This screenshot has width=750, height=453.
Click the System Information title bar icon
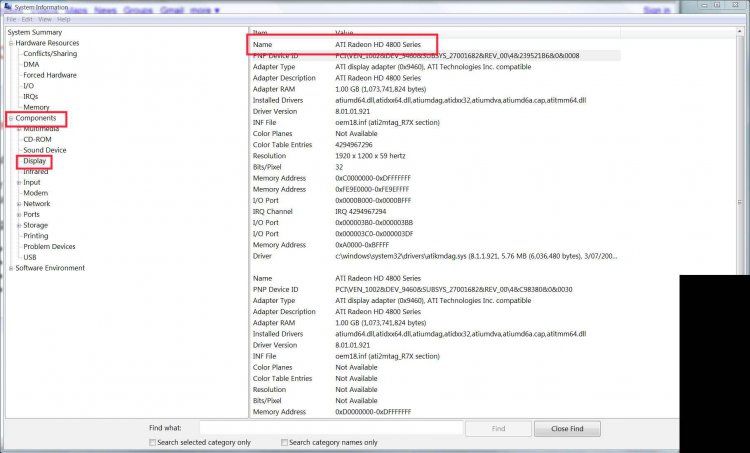7,7
